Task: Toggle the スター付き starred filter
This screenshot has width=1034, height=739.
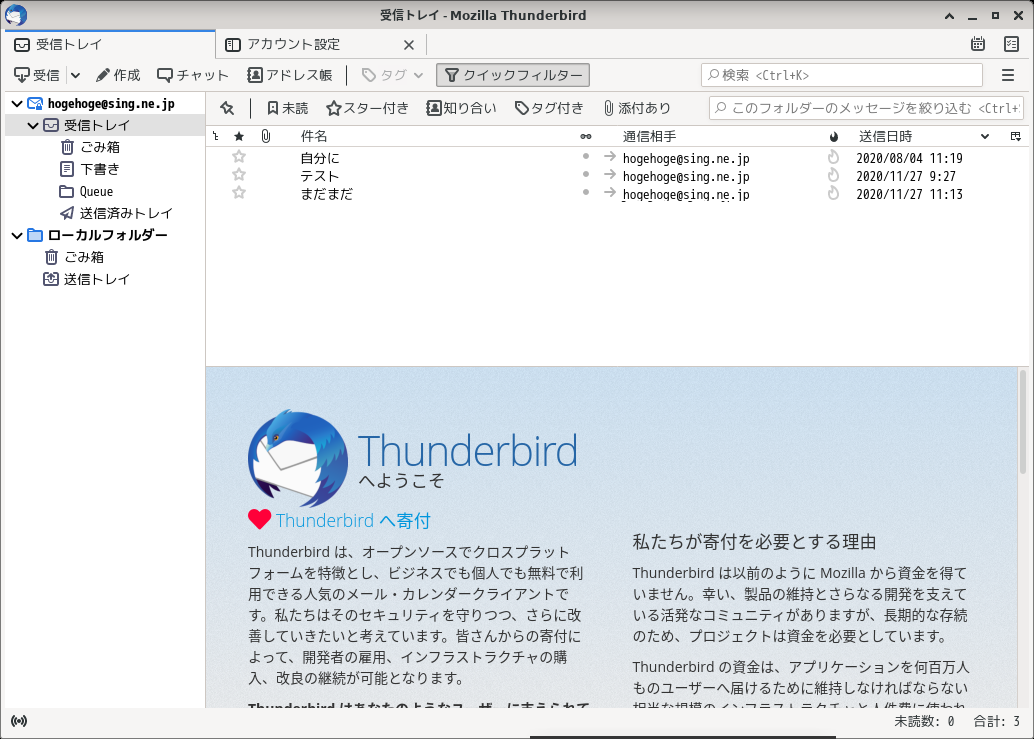Action: (367, 108)
